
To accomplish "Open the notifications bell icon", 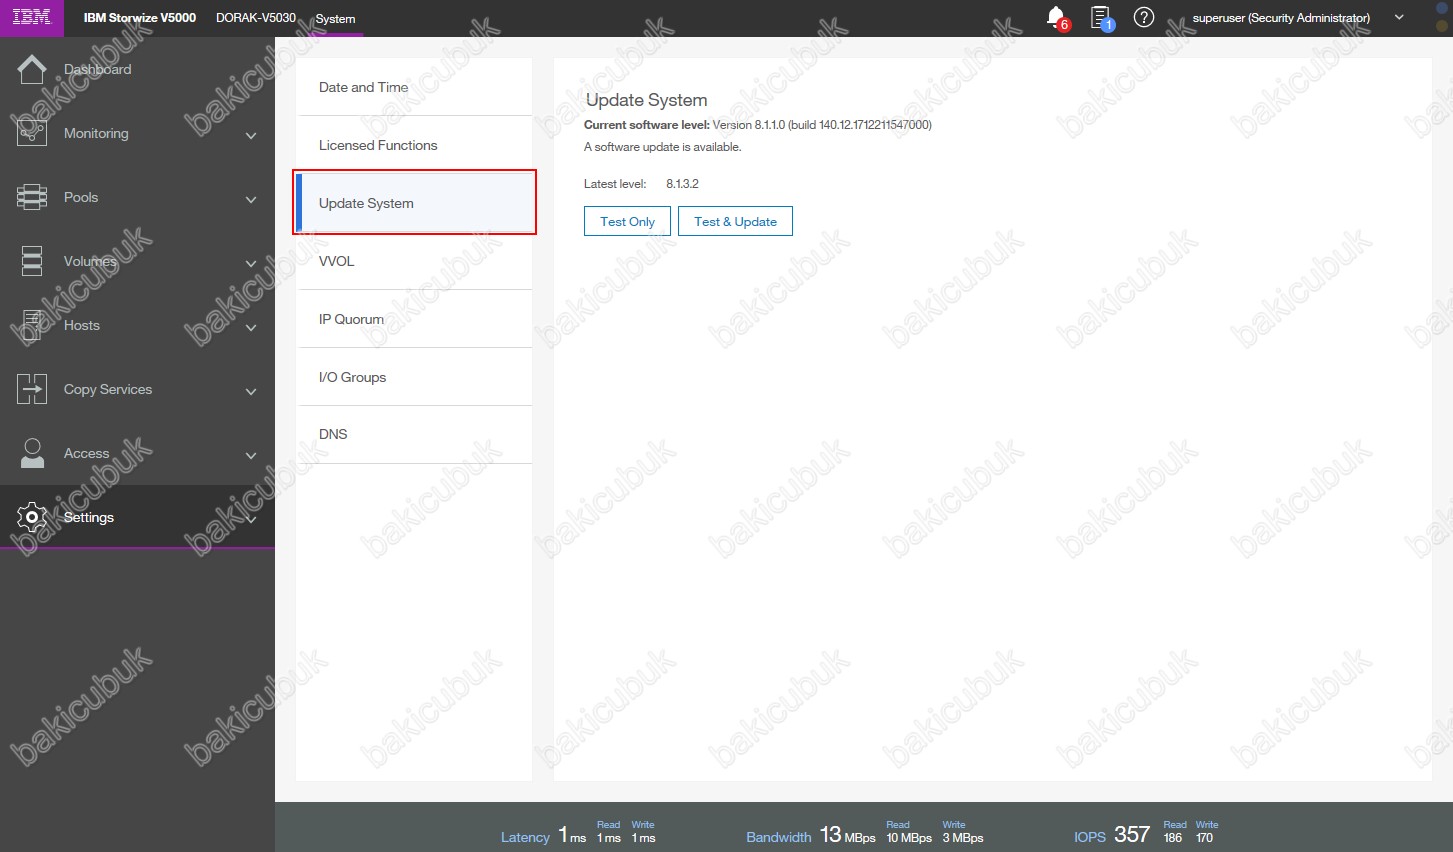I will [1056, 17].
